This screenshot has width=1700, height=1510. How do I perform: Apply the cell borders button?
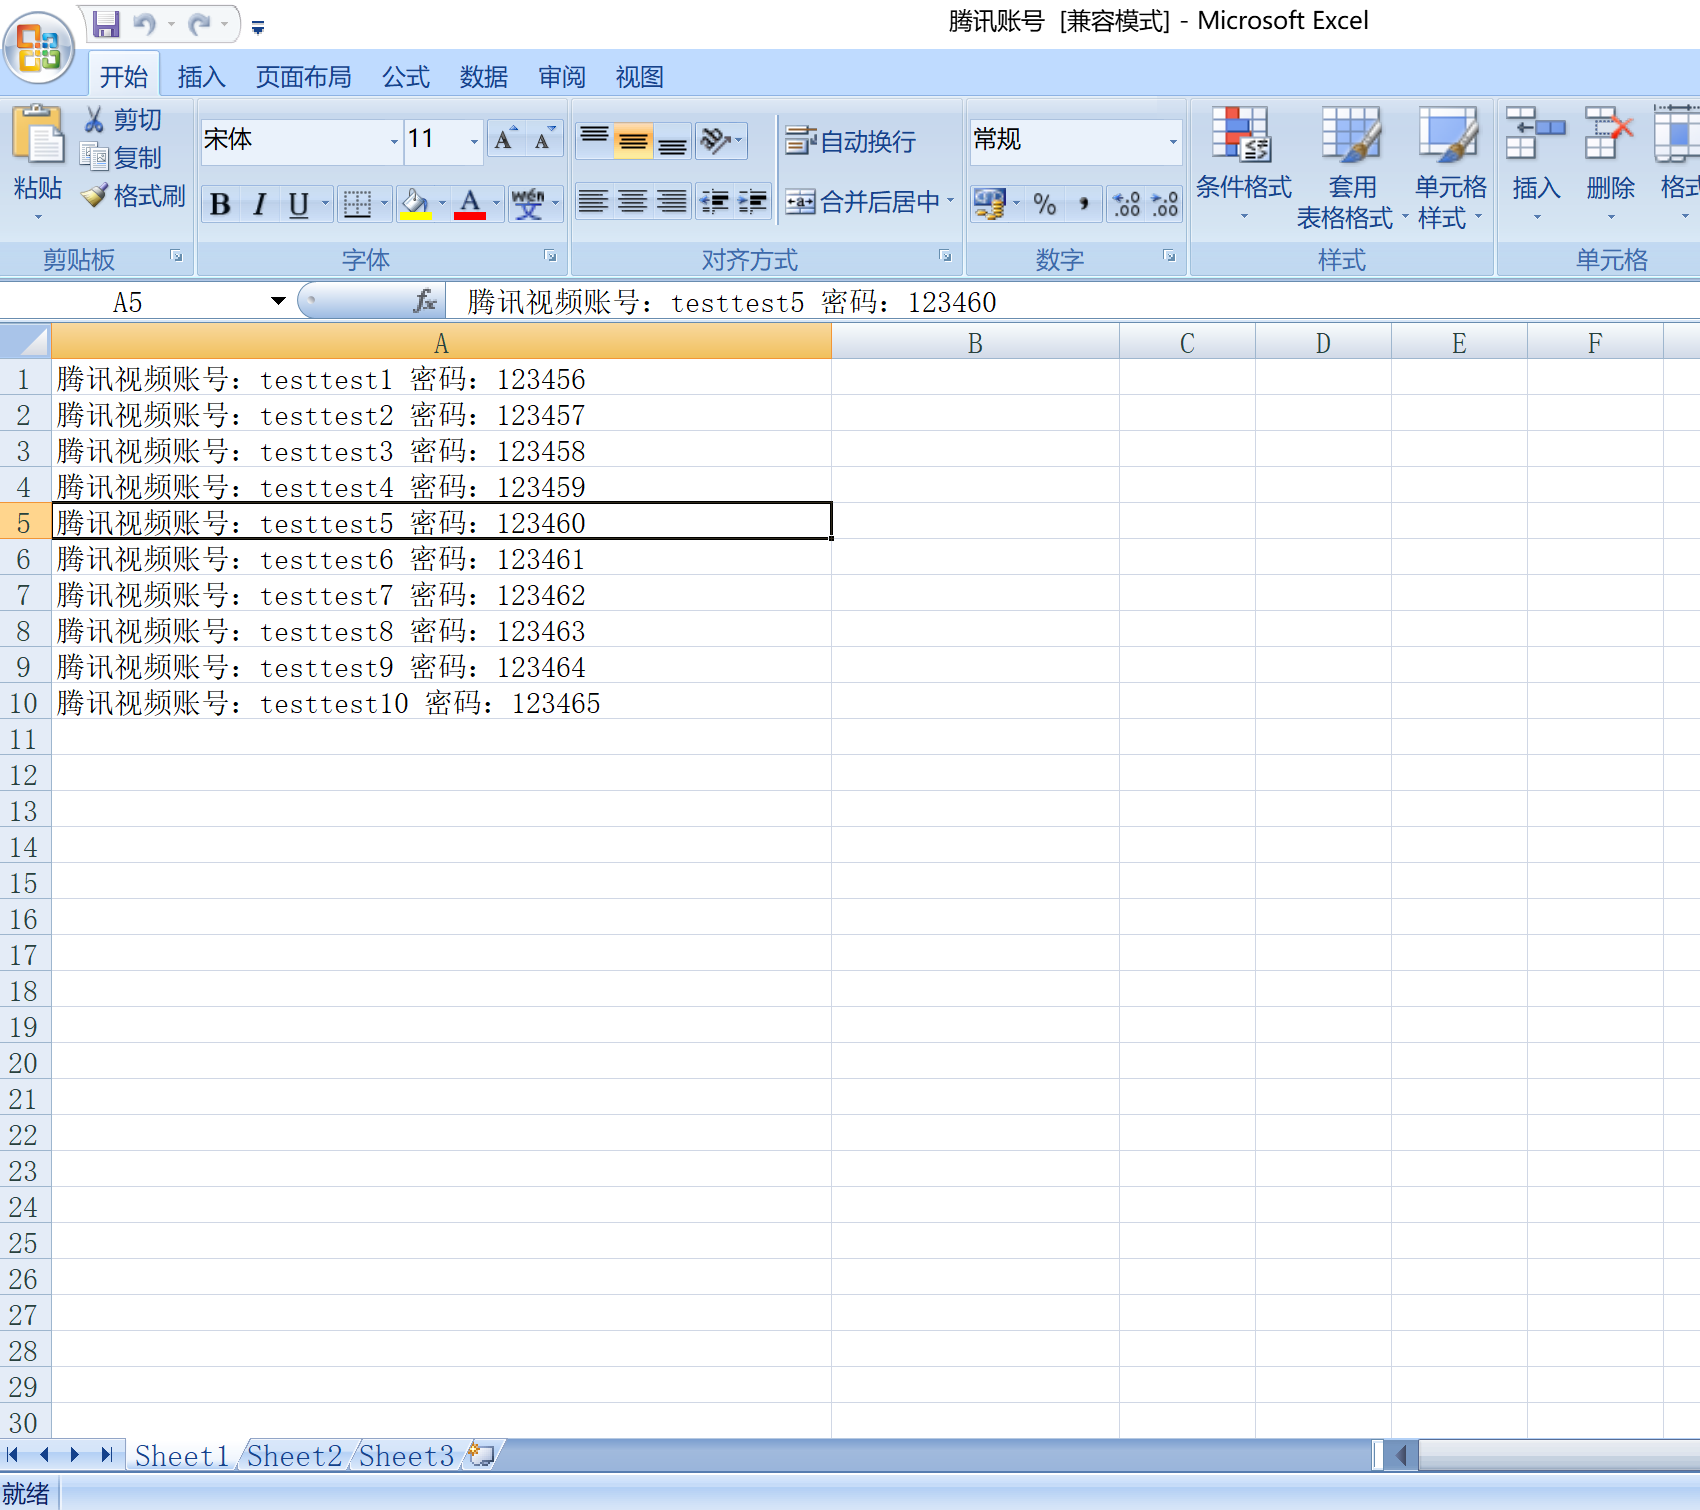(x=357, y=204)
